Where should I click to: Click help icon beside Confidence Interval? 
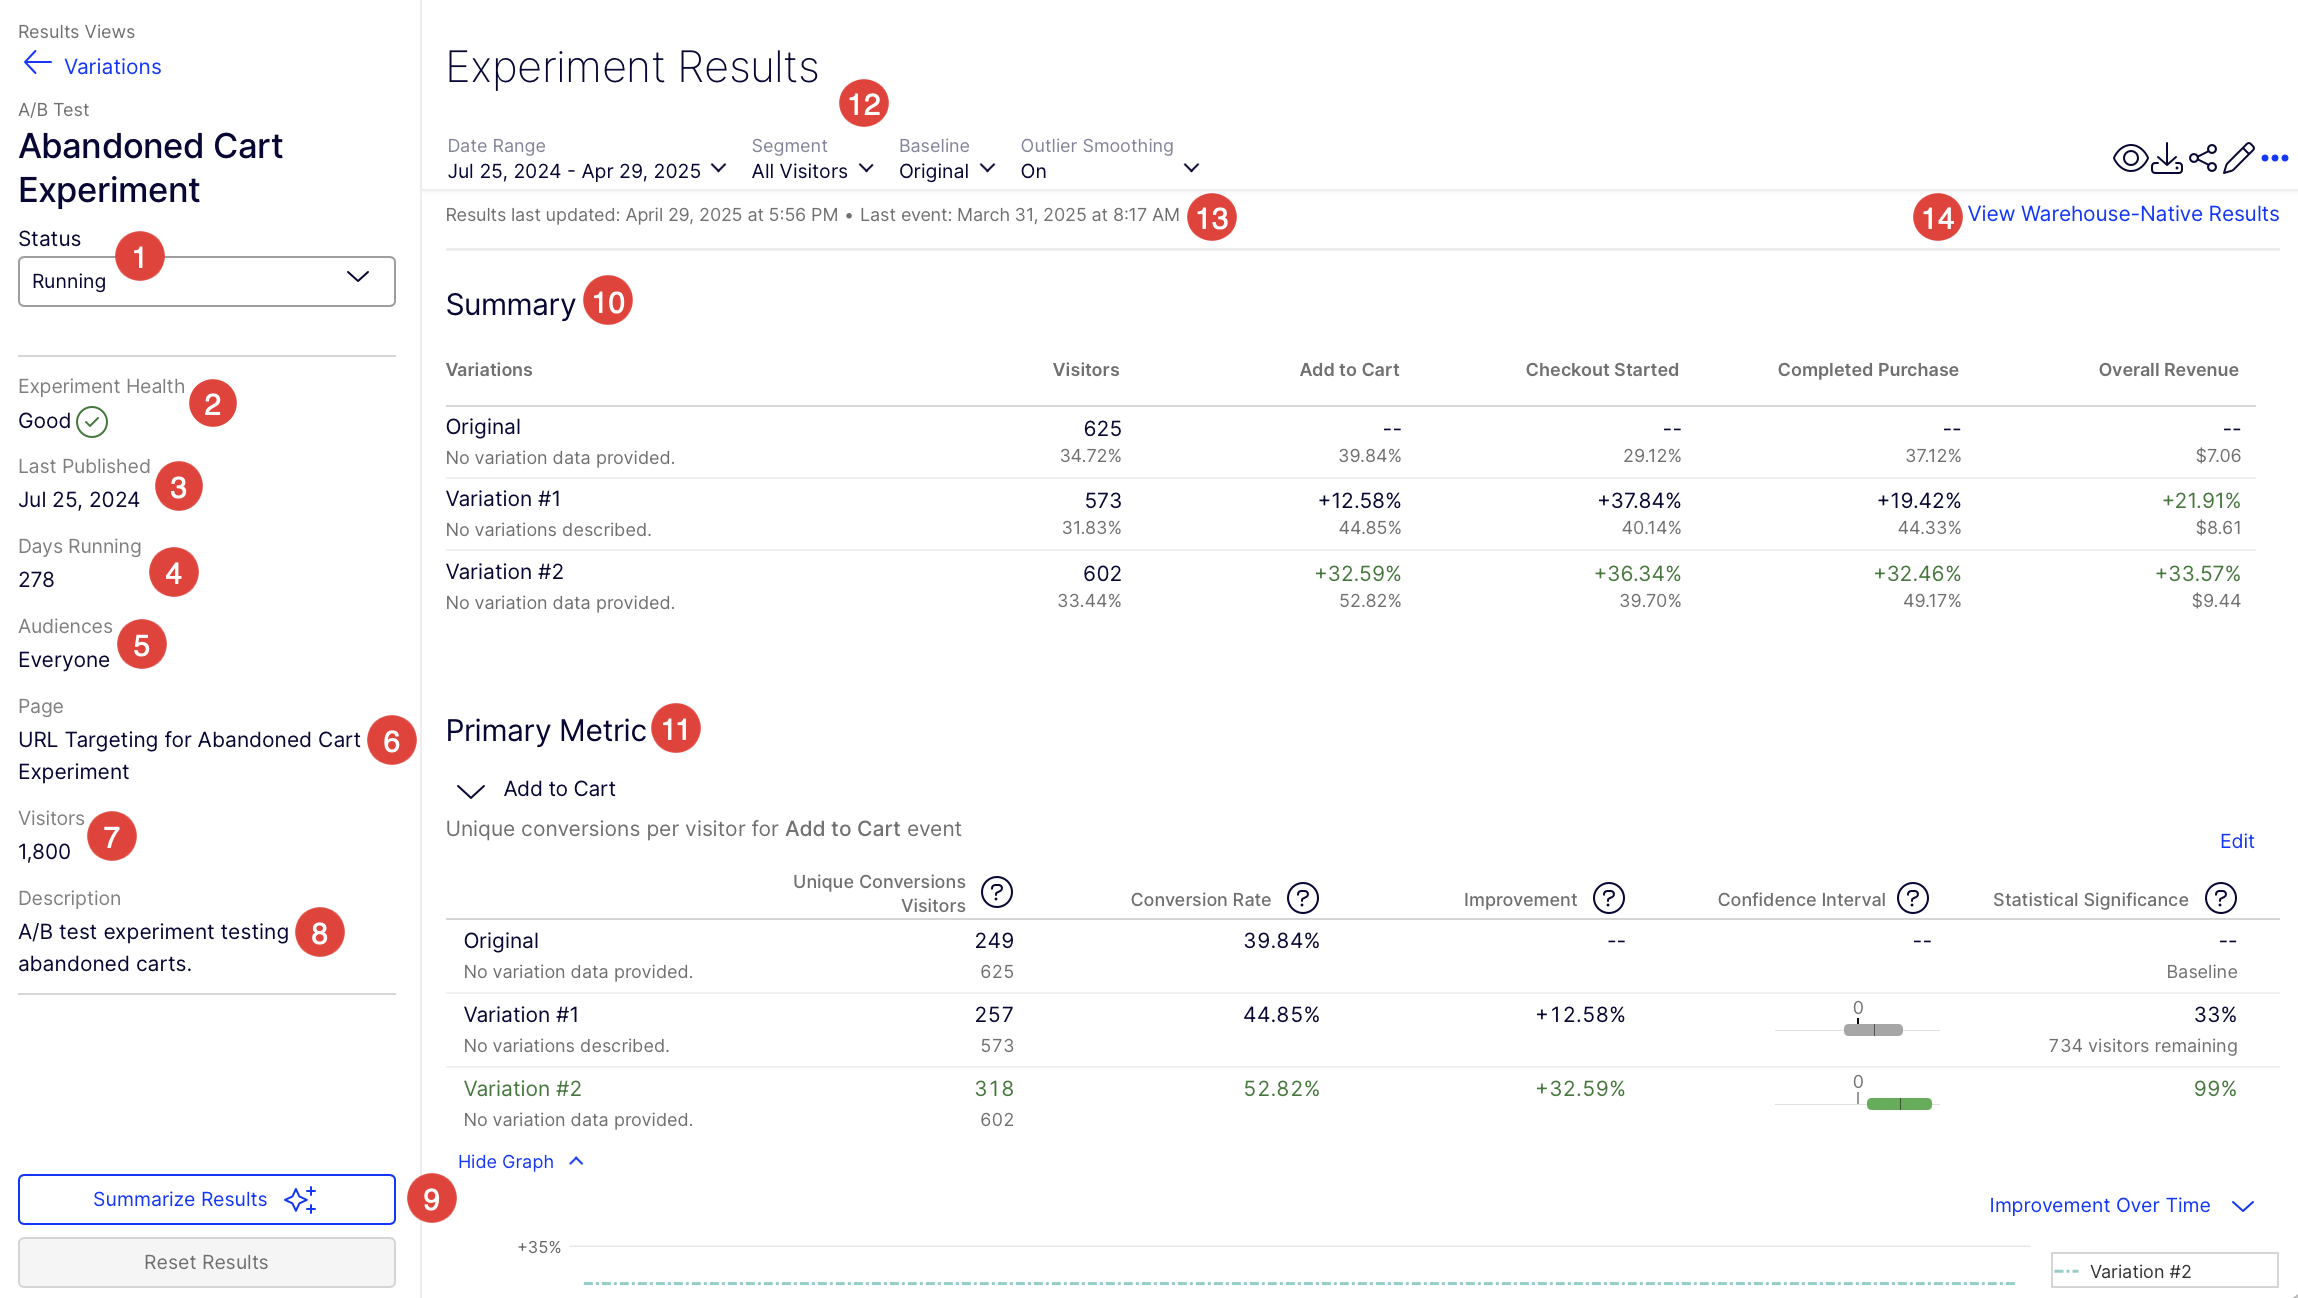click(1912, 898)
